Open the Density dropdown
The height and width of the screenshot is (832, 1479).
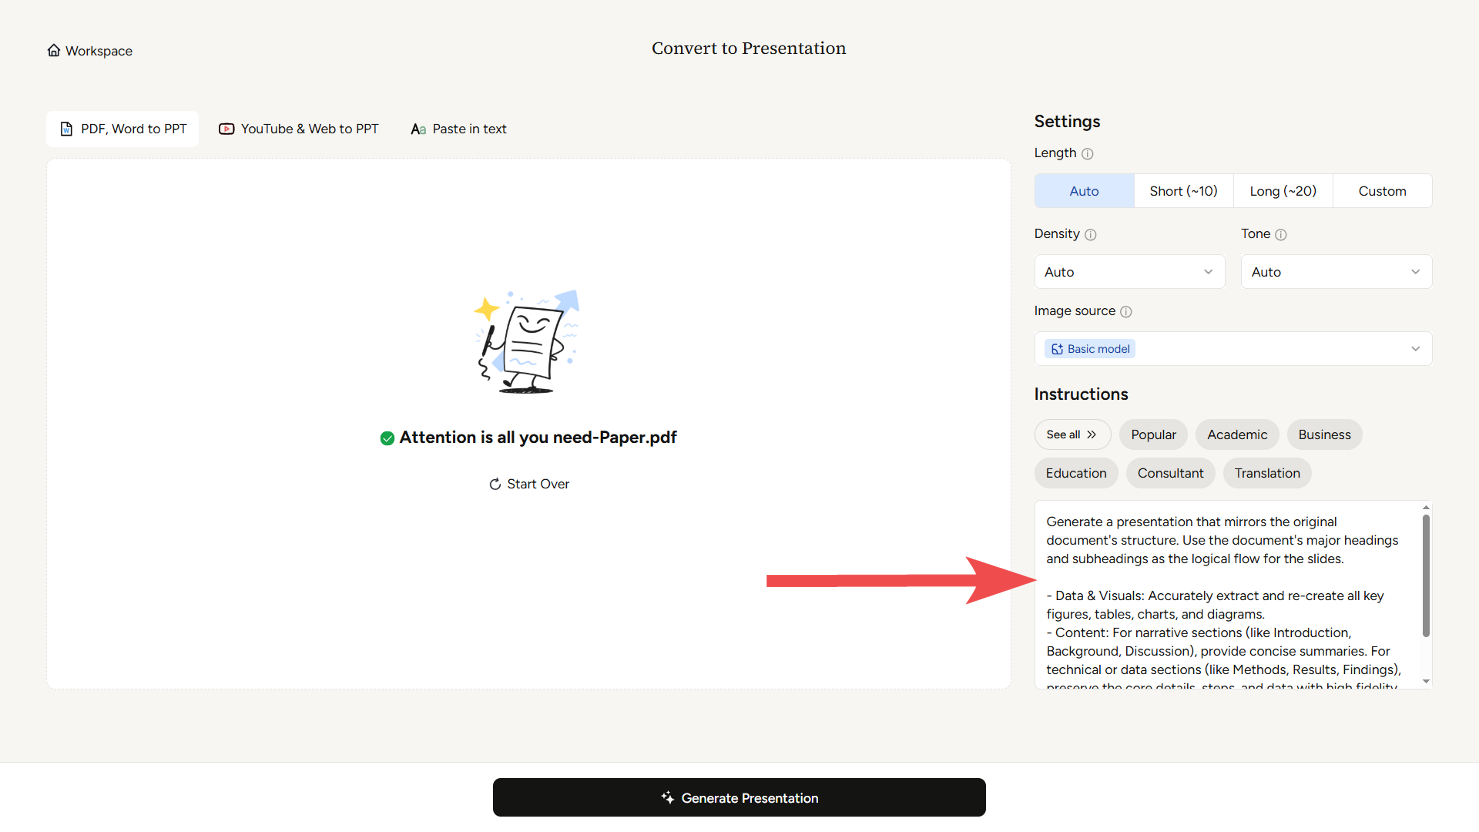1129,272
